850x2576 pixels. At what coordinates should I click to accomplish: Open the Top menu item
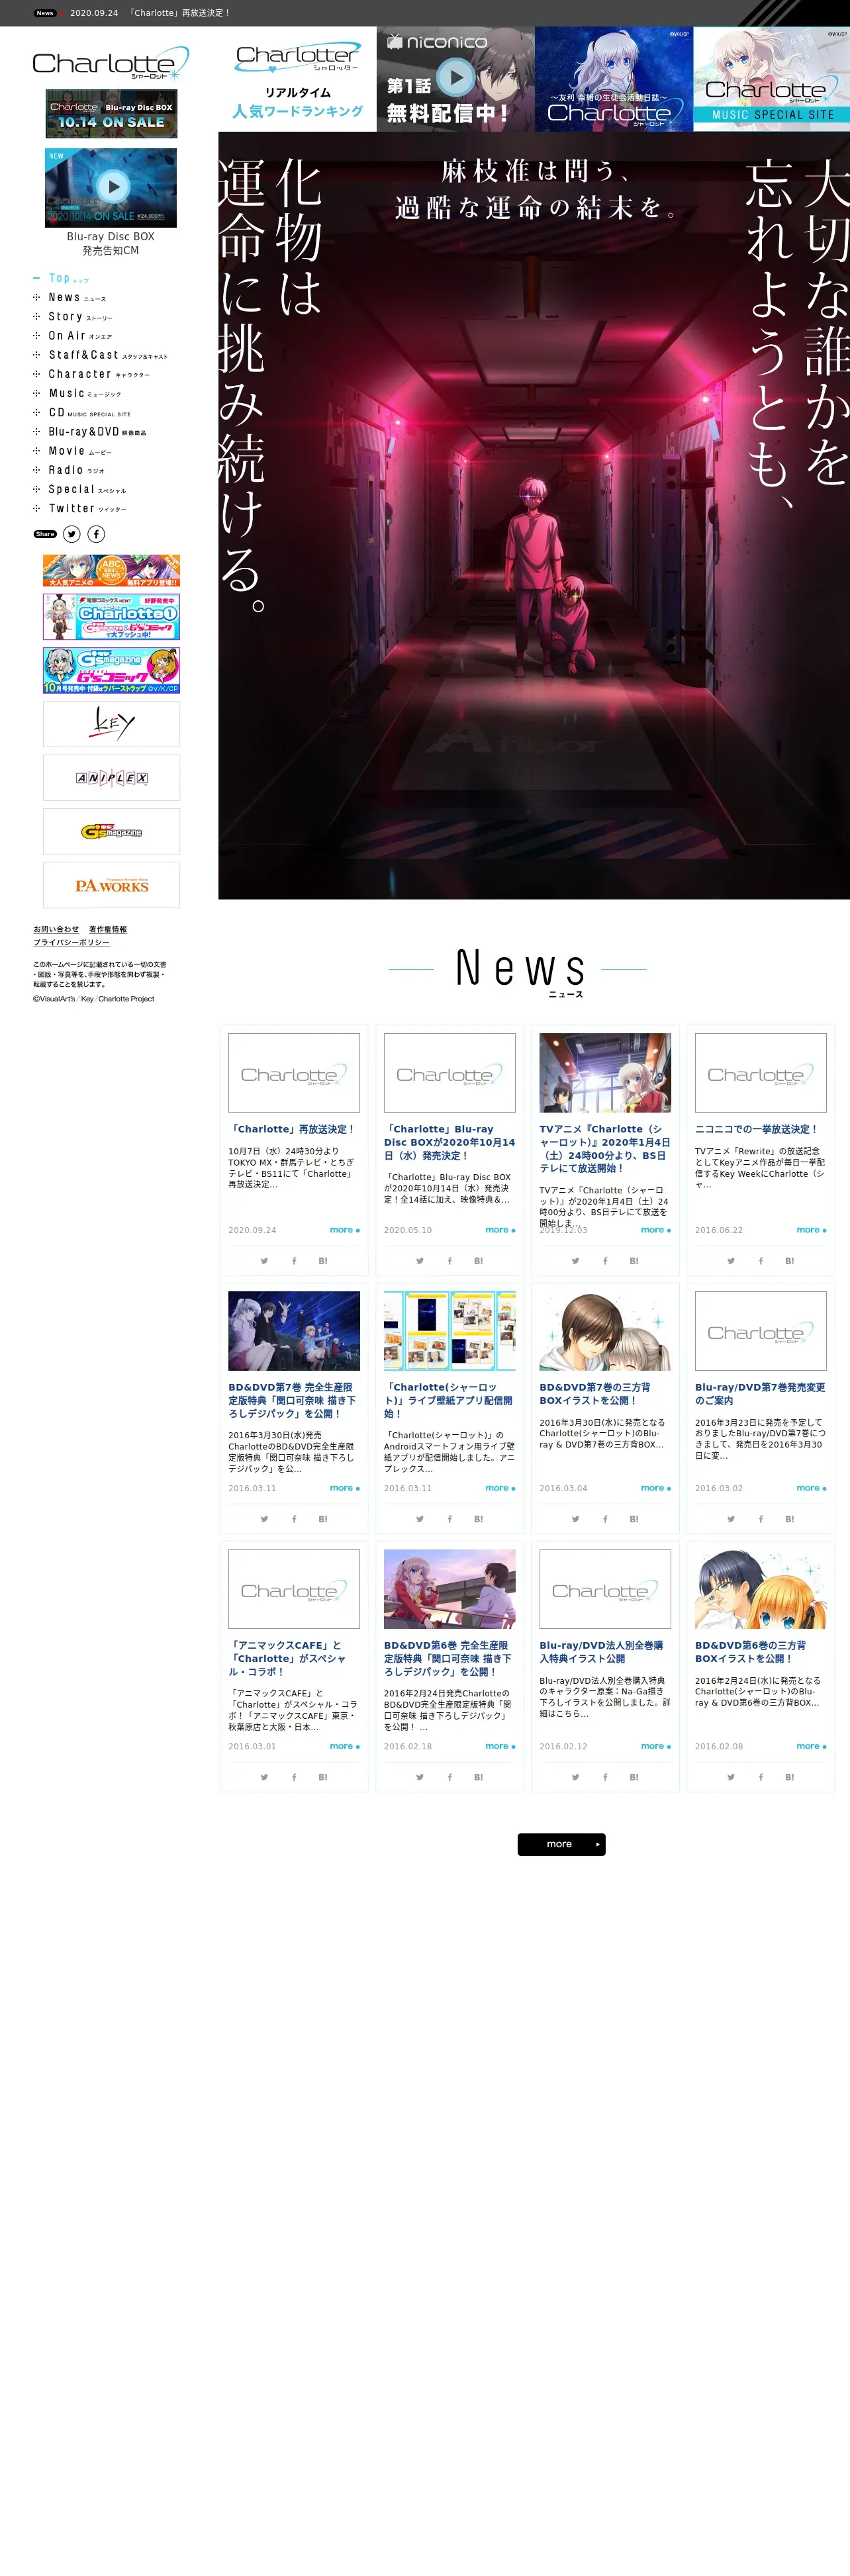point(61,278)
